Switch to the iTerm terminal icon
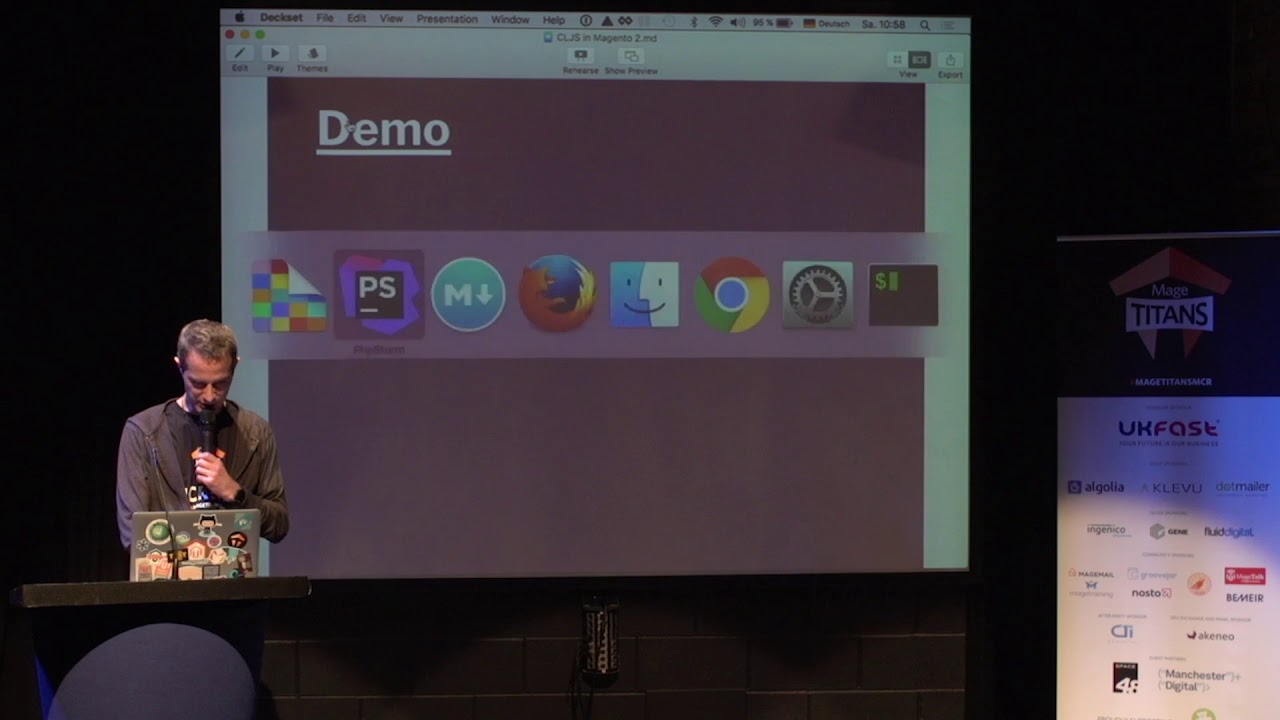 [x=903, y=295]
